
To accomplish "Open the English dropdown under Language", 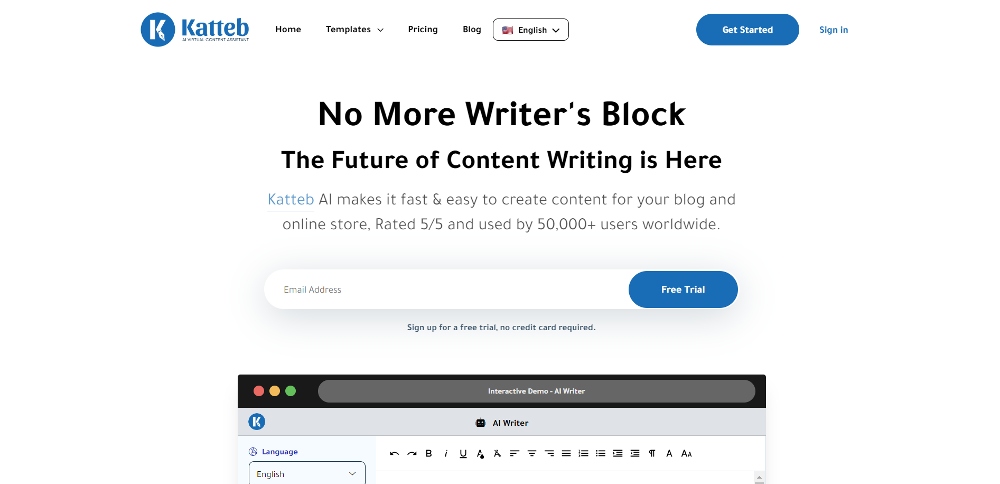I will (x=307, y=473).
